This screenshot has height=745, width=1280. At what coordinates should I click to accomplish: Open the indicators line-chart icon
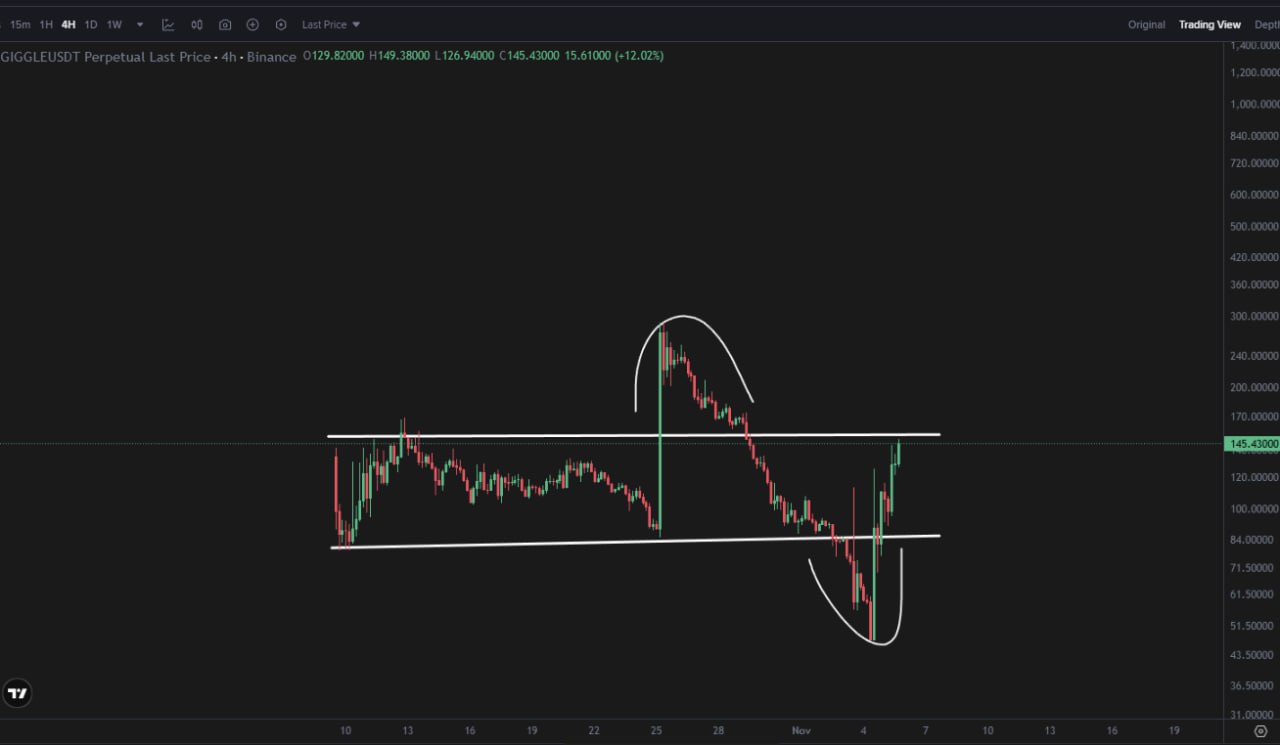coord(168,24)
